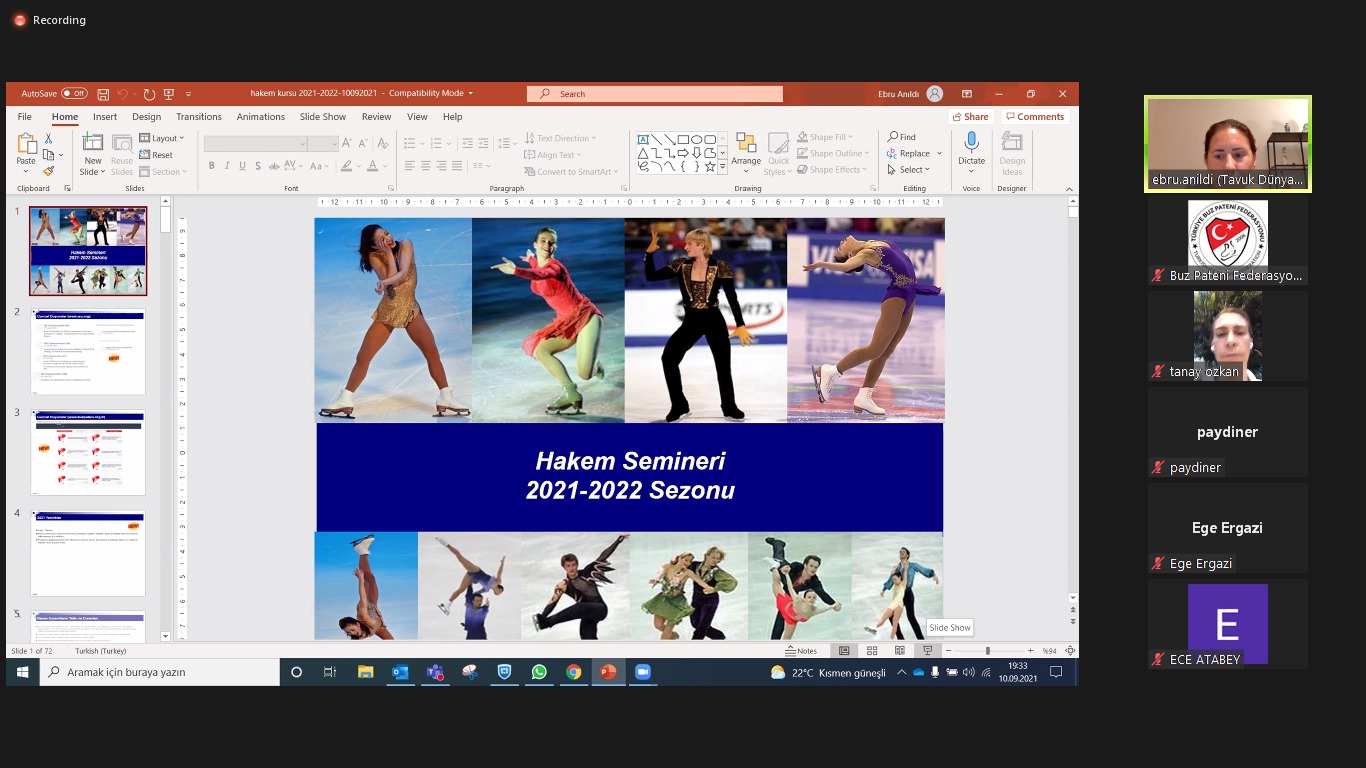Open the Comments pane button
Image resolution: width=1366 pixels, height=768 pixels.
click(1035, 117)
